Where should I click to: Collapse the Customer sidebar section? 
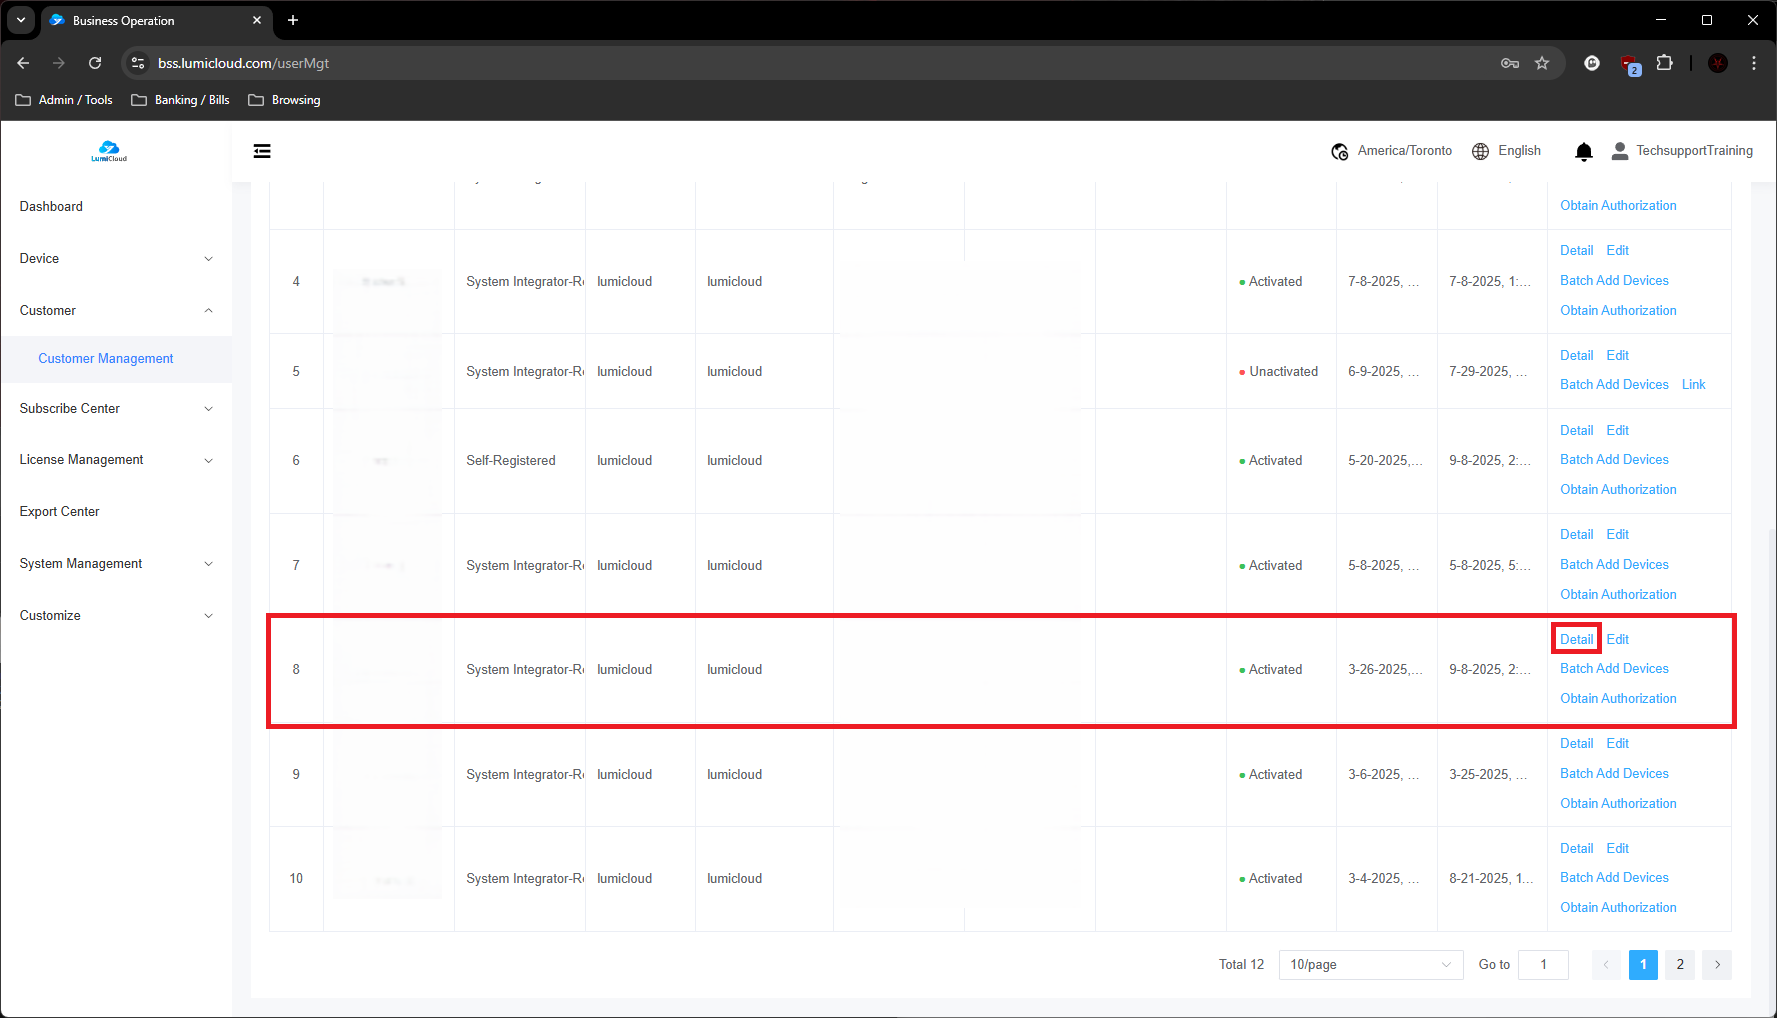point(116,311)
